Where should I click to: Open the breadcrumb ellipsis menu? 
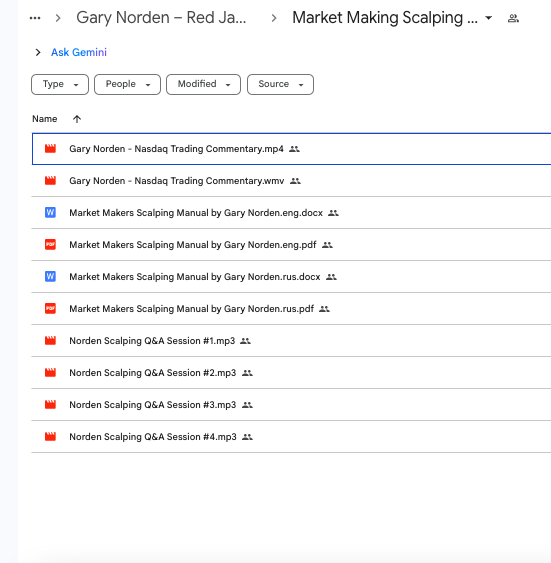tap(35, 18)
